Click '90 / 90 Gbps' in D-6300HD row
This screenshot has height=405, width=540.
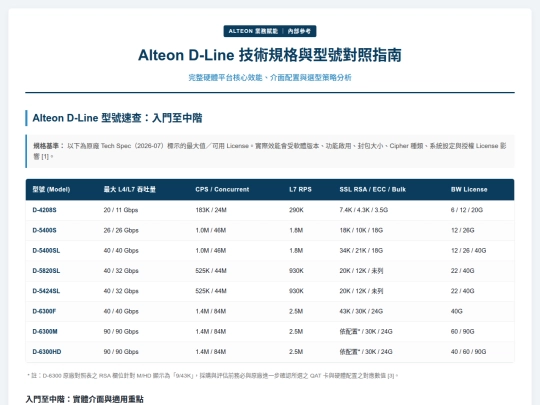point(121,352)
